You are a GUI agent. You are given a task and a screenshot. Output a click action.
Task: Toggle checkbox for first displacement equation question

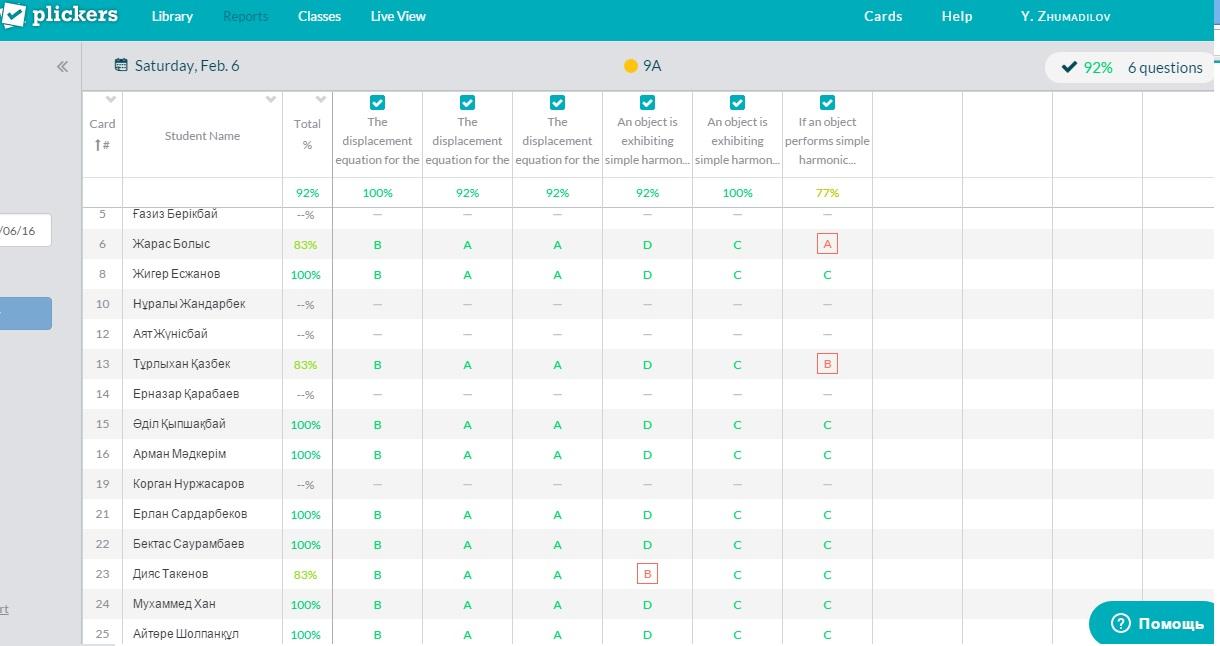point(377,102)
